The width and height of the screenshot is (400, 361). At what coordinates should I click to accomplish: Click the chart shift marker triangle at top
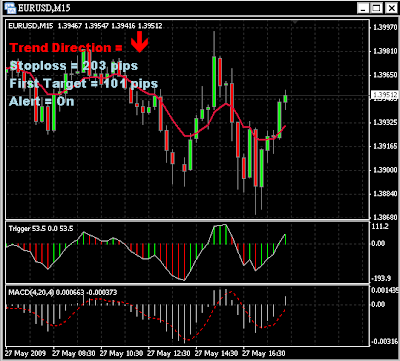click(x=294, y=22)
